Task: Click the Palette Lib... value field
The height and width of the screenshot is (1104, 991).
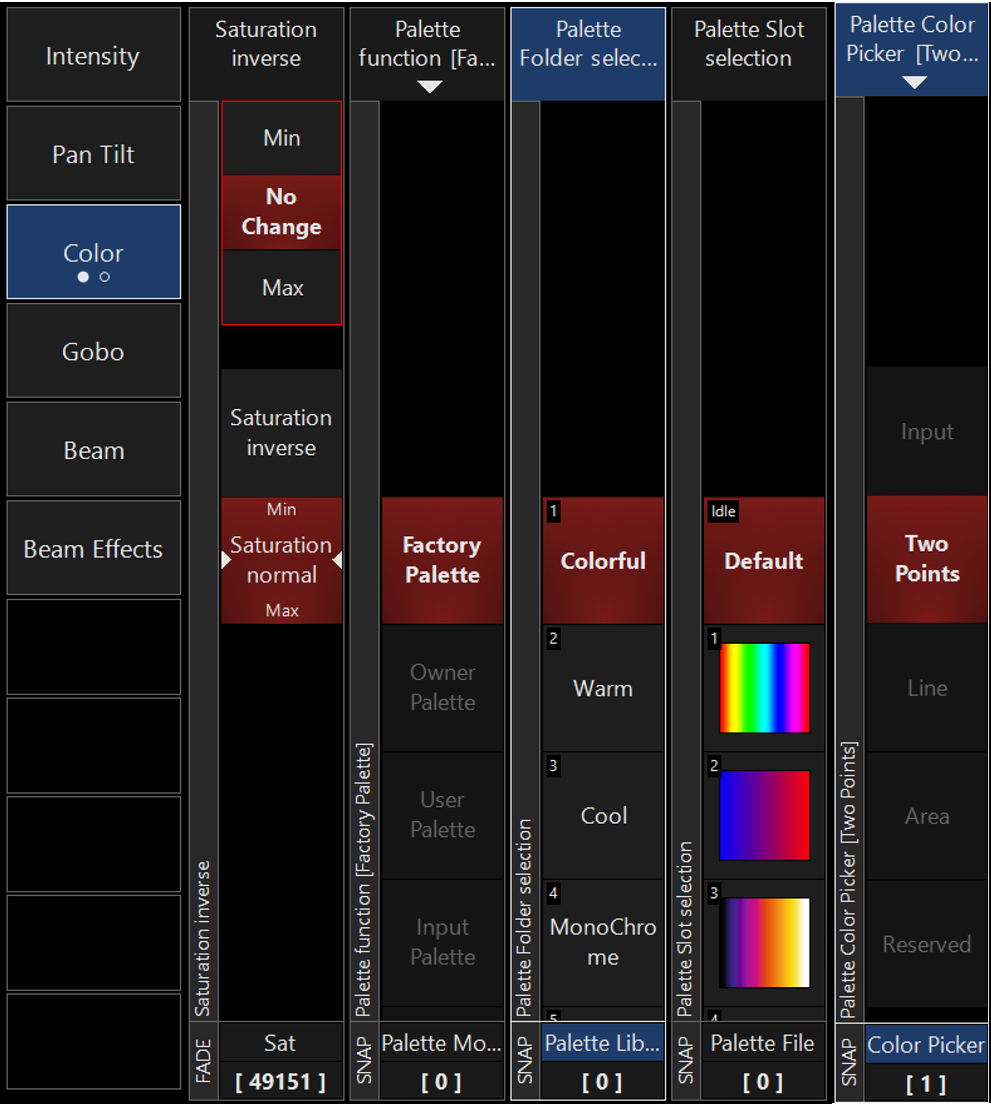Action: coord(602,1081)
